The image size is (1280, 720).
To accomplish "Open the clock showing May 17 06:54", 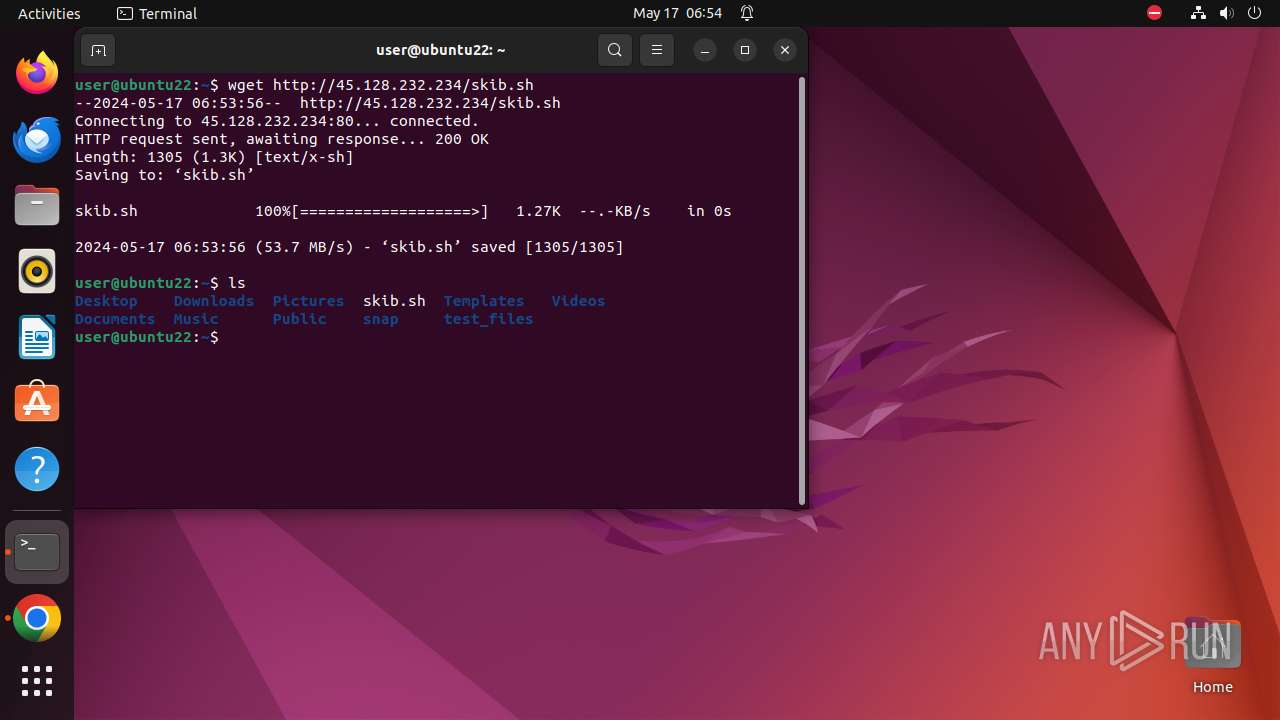I will point(677,13).
